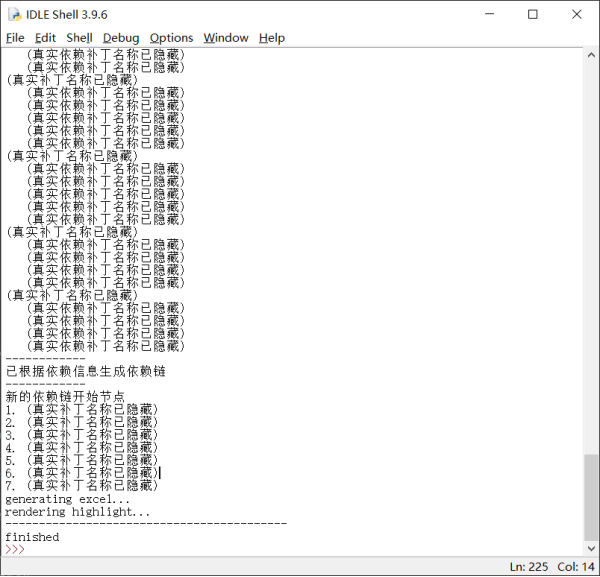This screenshot has height=577, width=600.
Task: Click the '新的依赖链开始节点' line
Action: click(65, 396)
